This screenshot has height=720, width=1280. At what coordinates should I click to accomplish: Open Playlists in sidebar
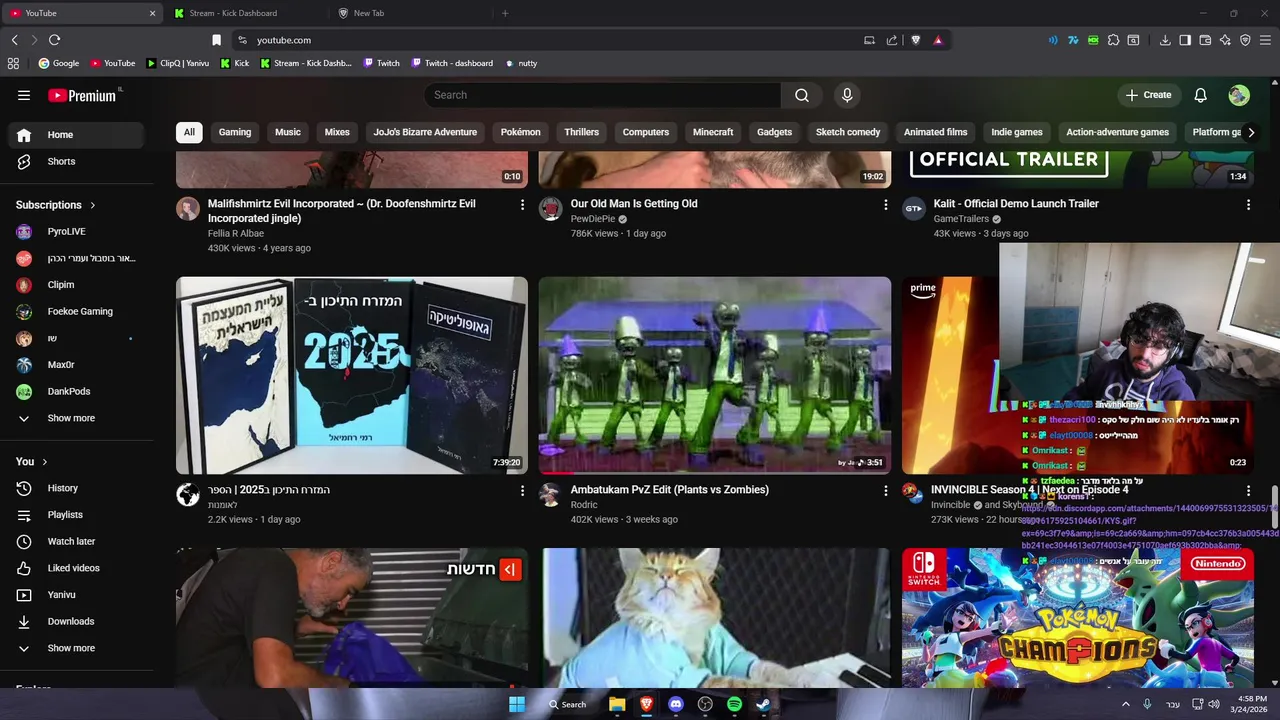tap(78, 515)
